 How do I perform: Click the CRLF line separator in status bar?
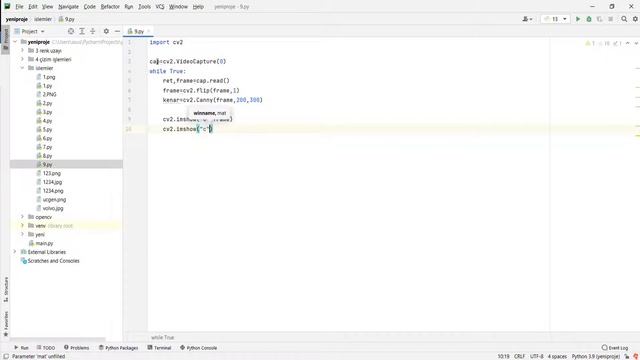519,356
